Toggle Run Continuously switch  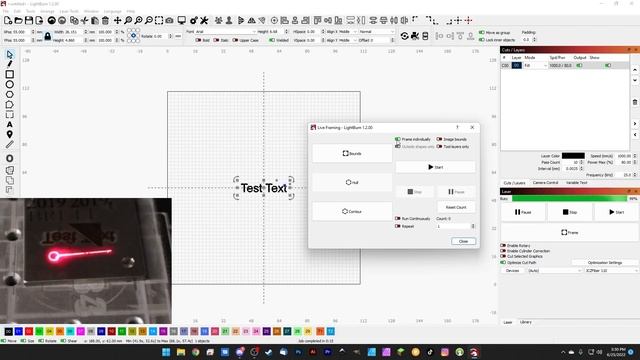click(398, 219)
